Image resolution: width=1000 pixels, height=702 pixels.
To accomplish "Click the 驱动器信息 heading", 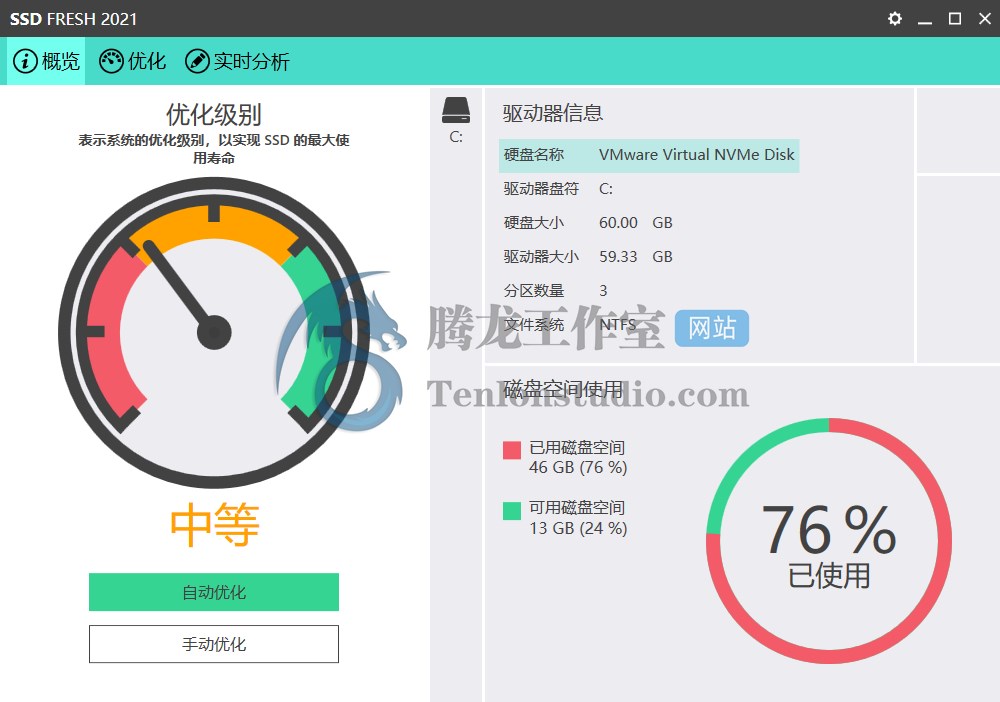I will [553, 113].
